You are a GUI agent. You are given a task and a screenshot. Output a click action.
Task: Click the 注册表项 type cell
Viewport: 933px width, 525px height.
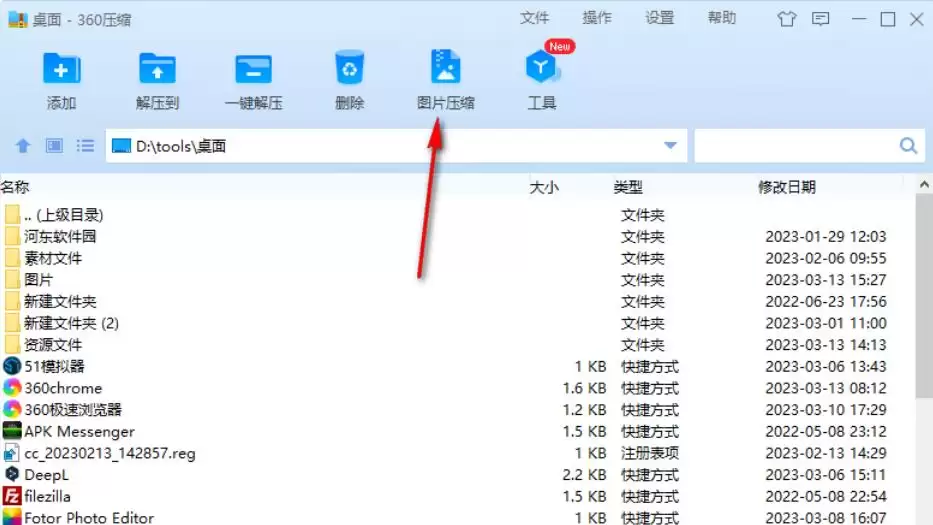pos(650,453)
